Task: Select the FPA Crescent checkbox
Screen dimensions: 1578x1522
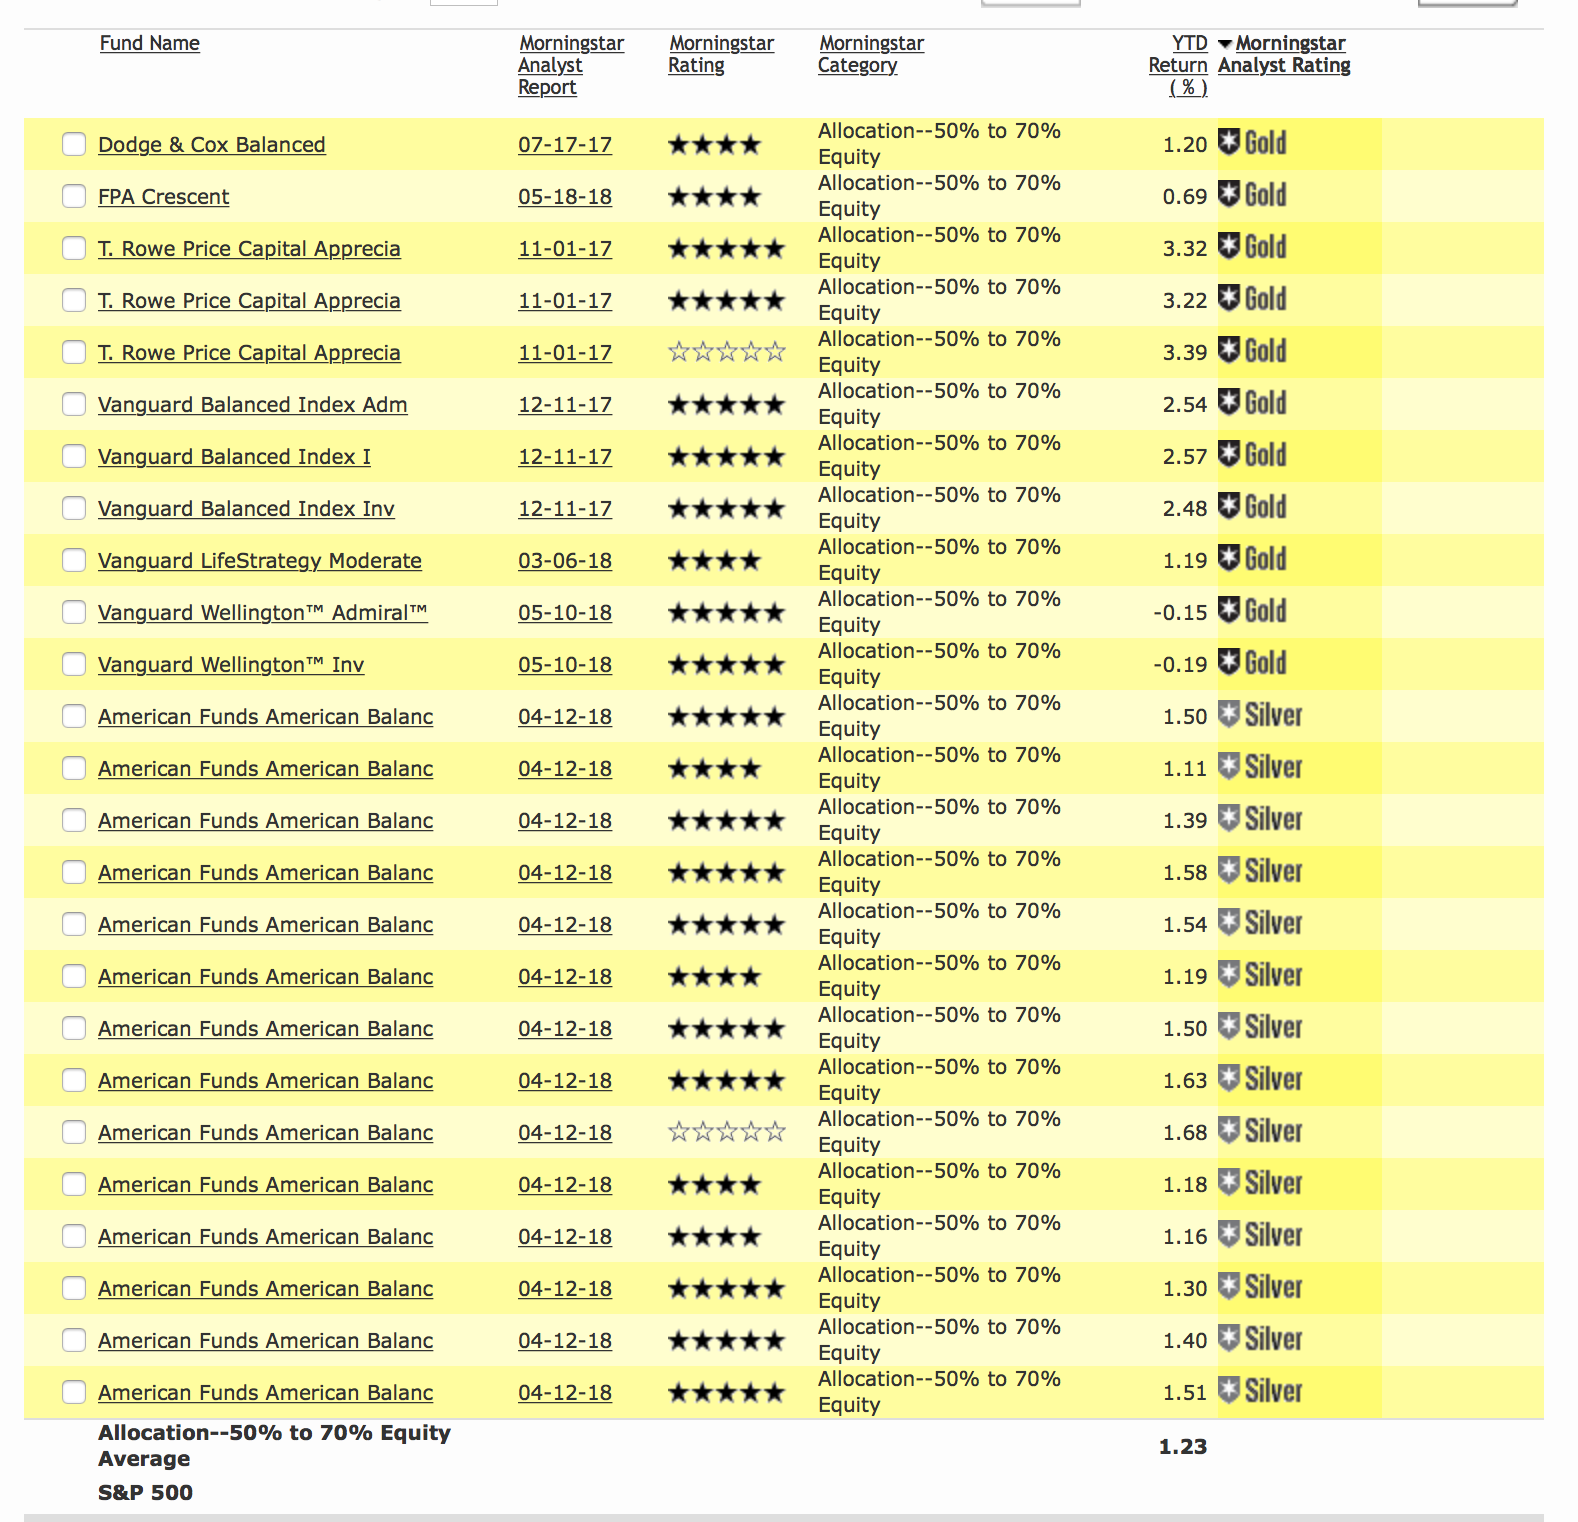Action: point(74,196)
